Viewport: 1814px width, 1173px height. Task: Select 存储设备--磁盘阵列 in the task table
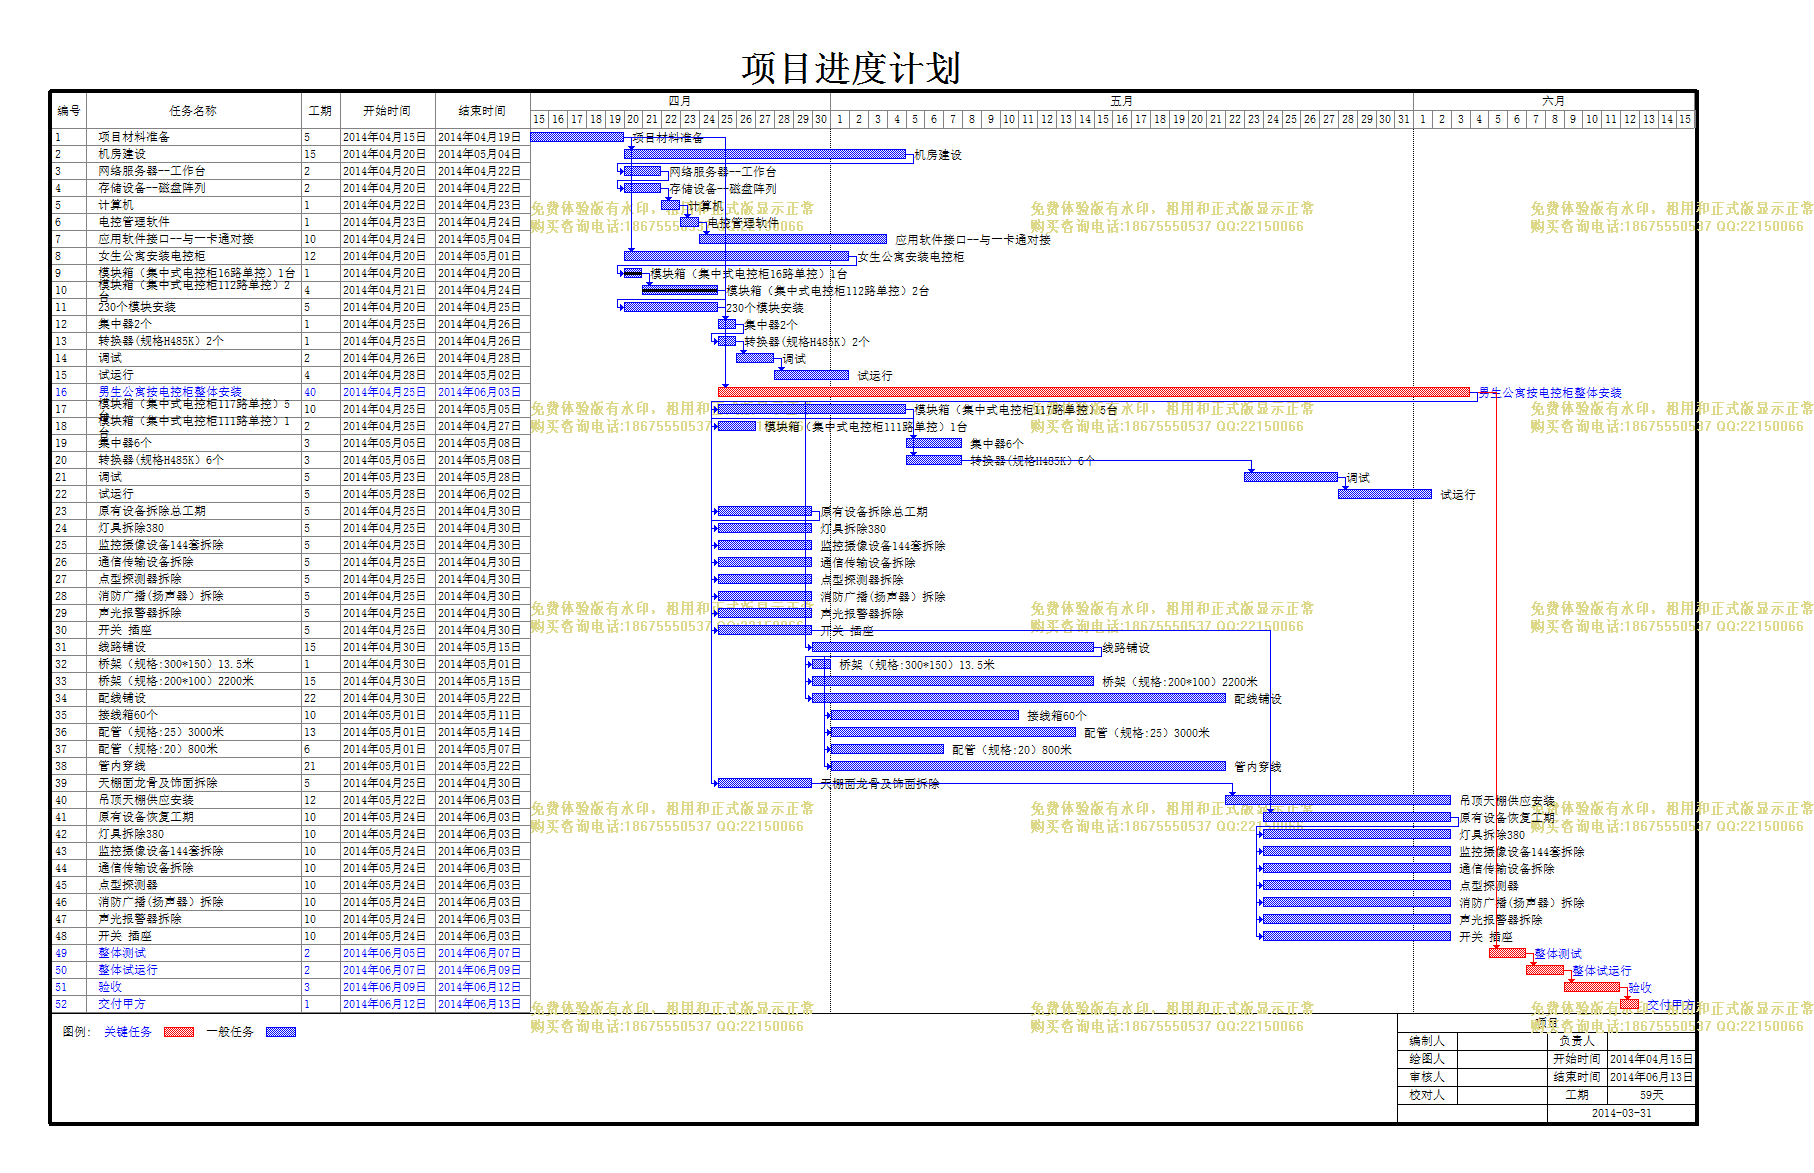(x=152, y=188)
